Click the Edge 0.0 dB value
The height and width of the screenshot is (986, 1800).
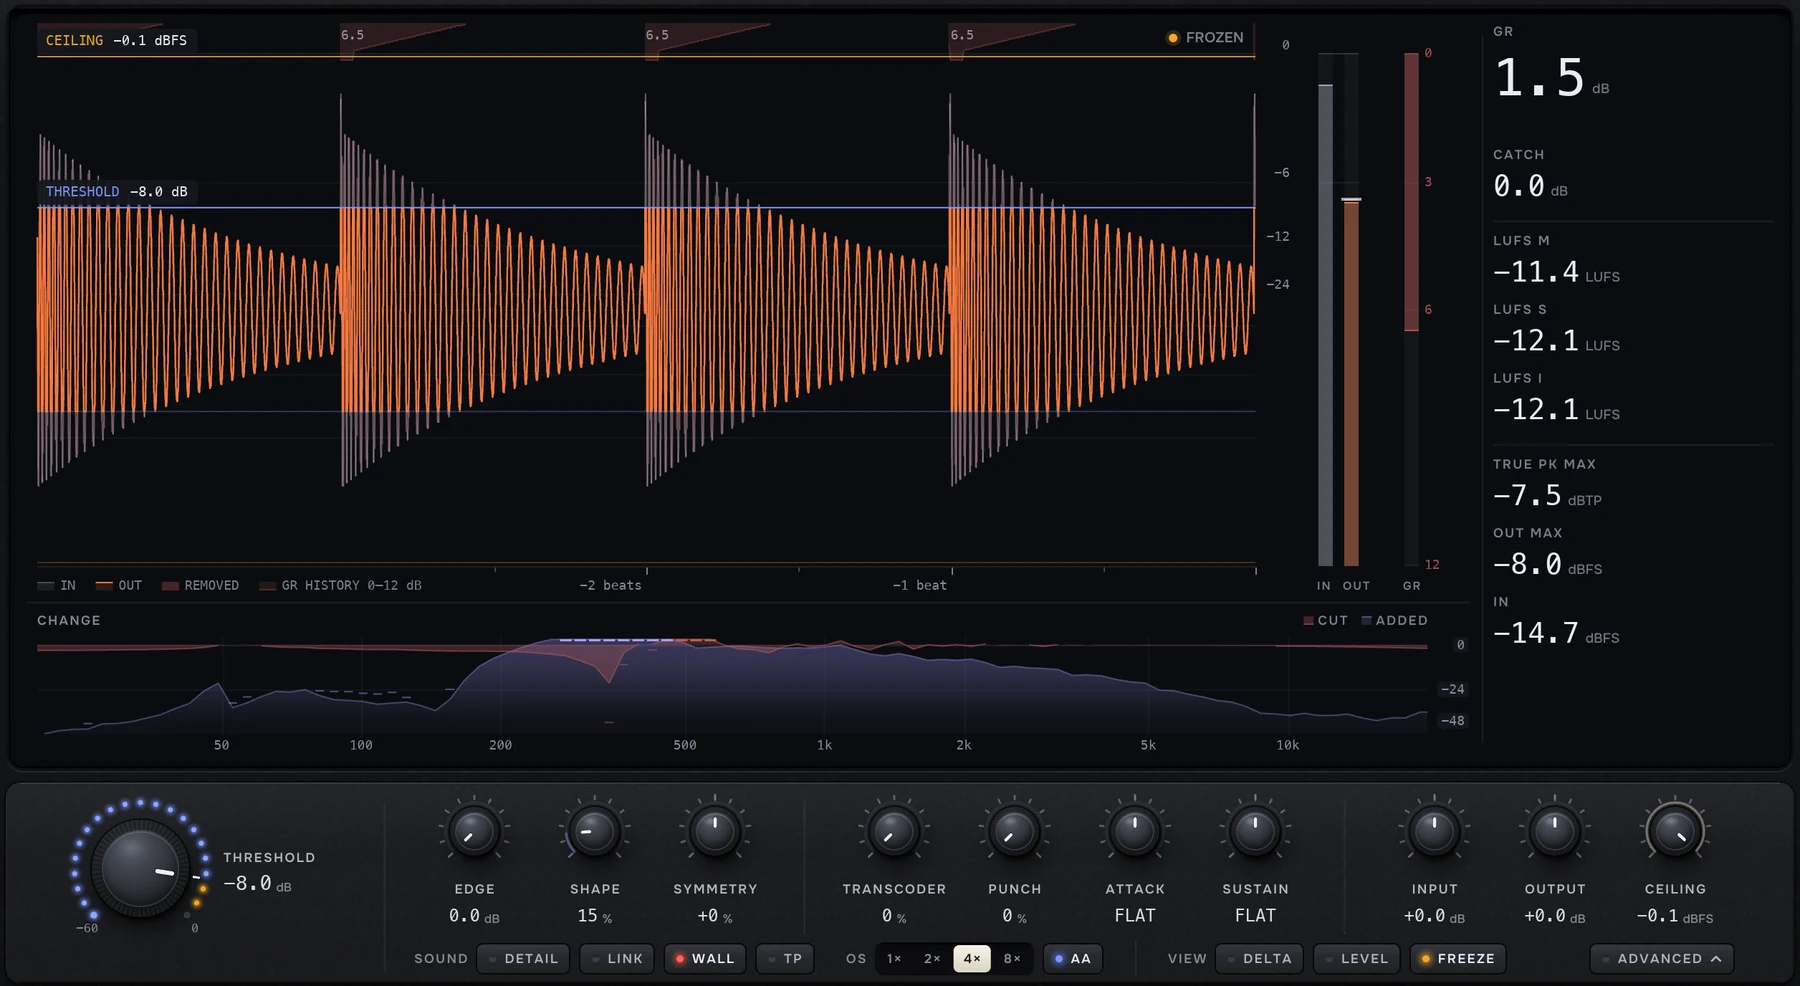474,916
